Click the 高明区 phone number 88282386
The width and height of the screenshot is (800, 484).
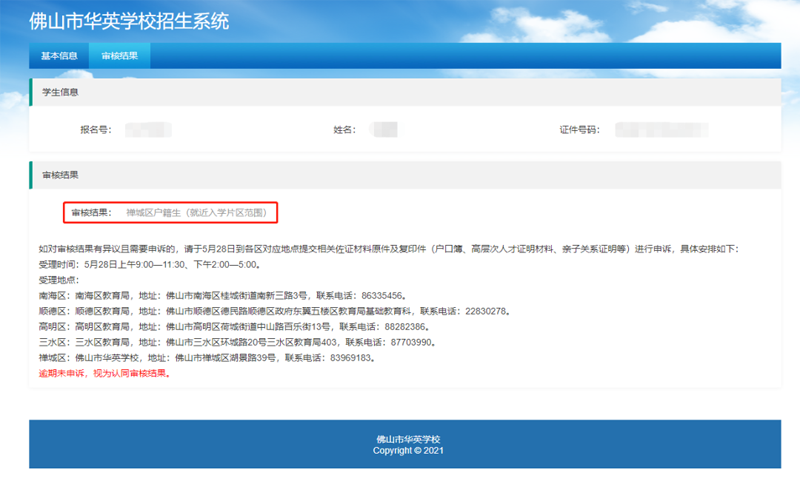point(406,327)
